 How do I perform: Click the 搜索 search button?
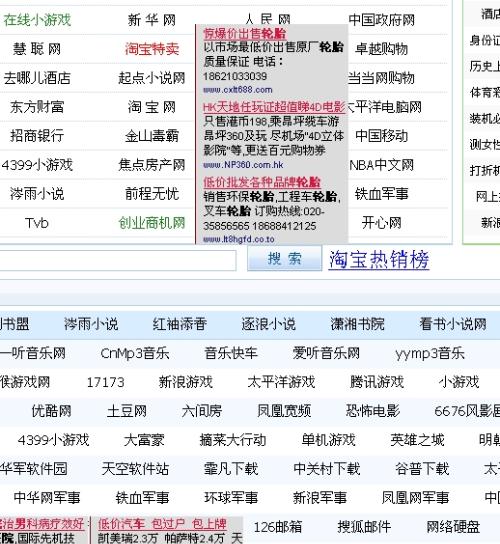click(x=284, y=258)
